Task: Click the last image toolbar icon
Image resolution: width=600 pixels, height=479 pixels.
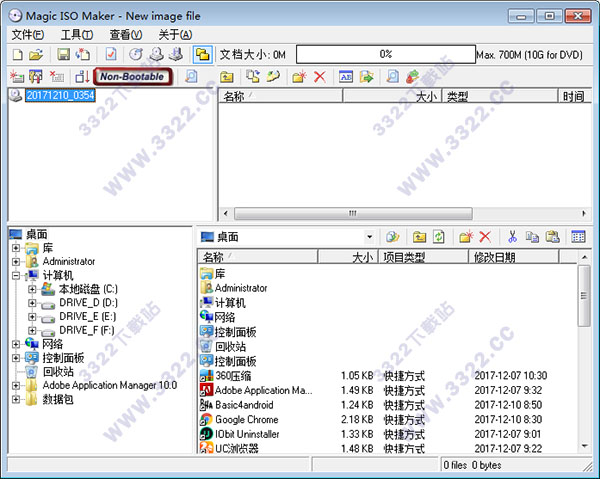Action: click(x=412, y=77)
